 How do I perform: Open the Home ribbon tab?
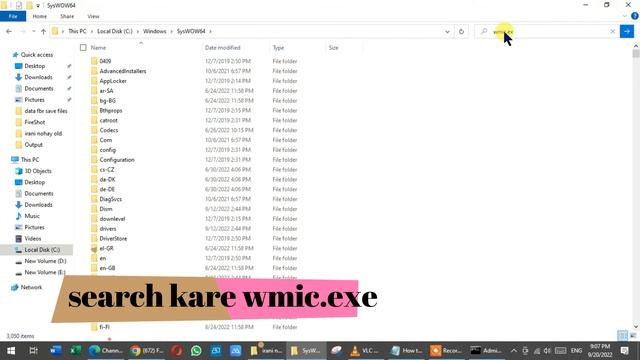point(40,16)
